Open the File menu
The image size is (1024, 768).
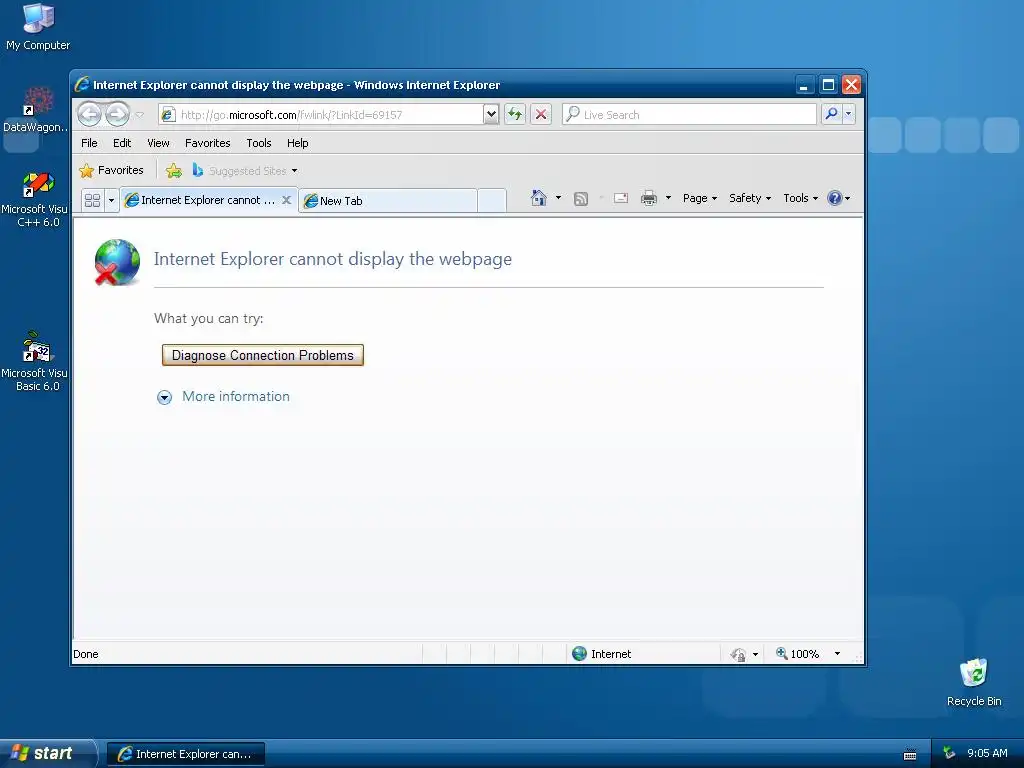[89, 143]
